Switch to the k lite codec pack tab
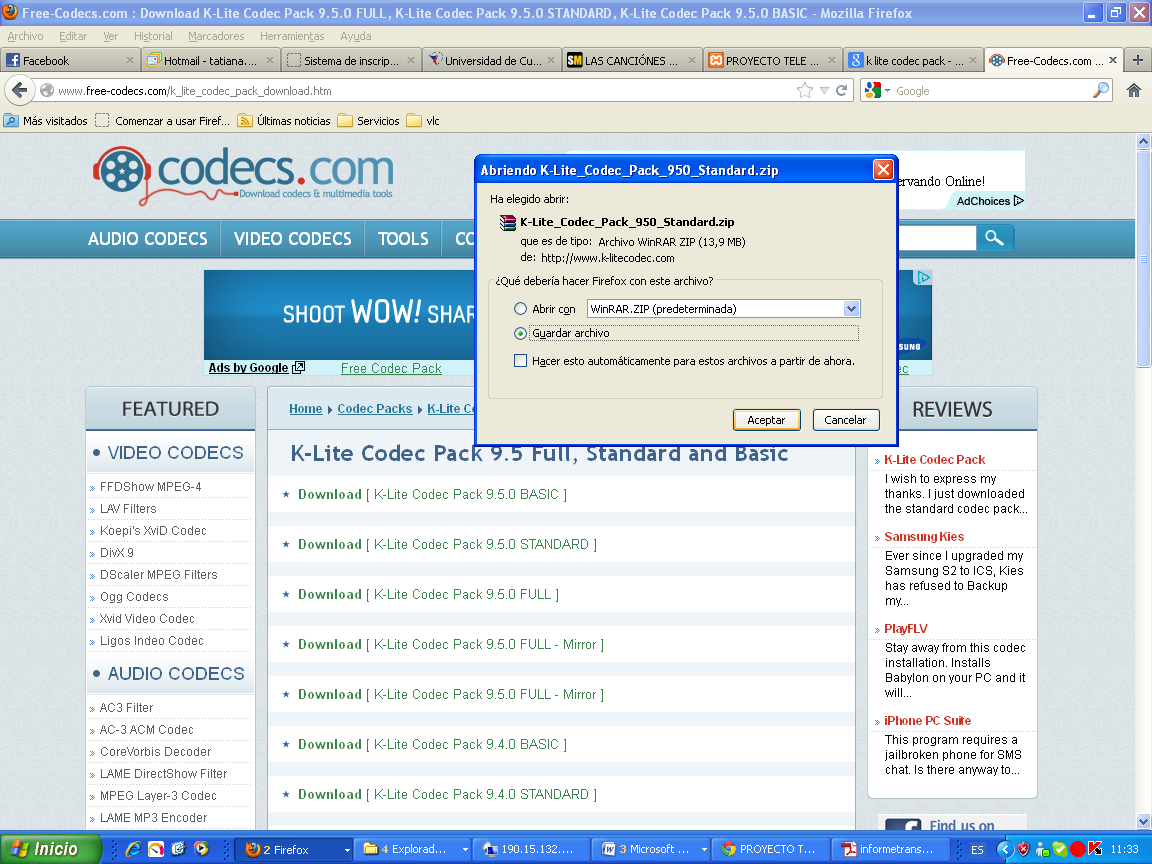The width and height of the screenshot is (1152, 864). 914,60
